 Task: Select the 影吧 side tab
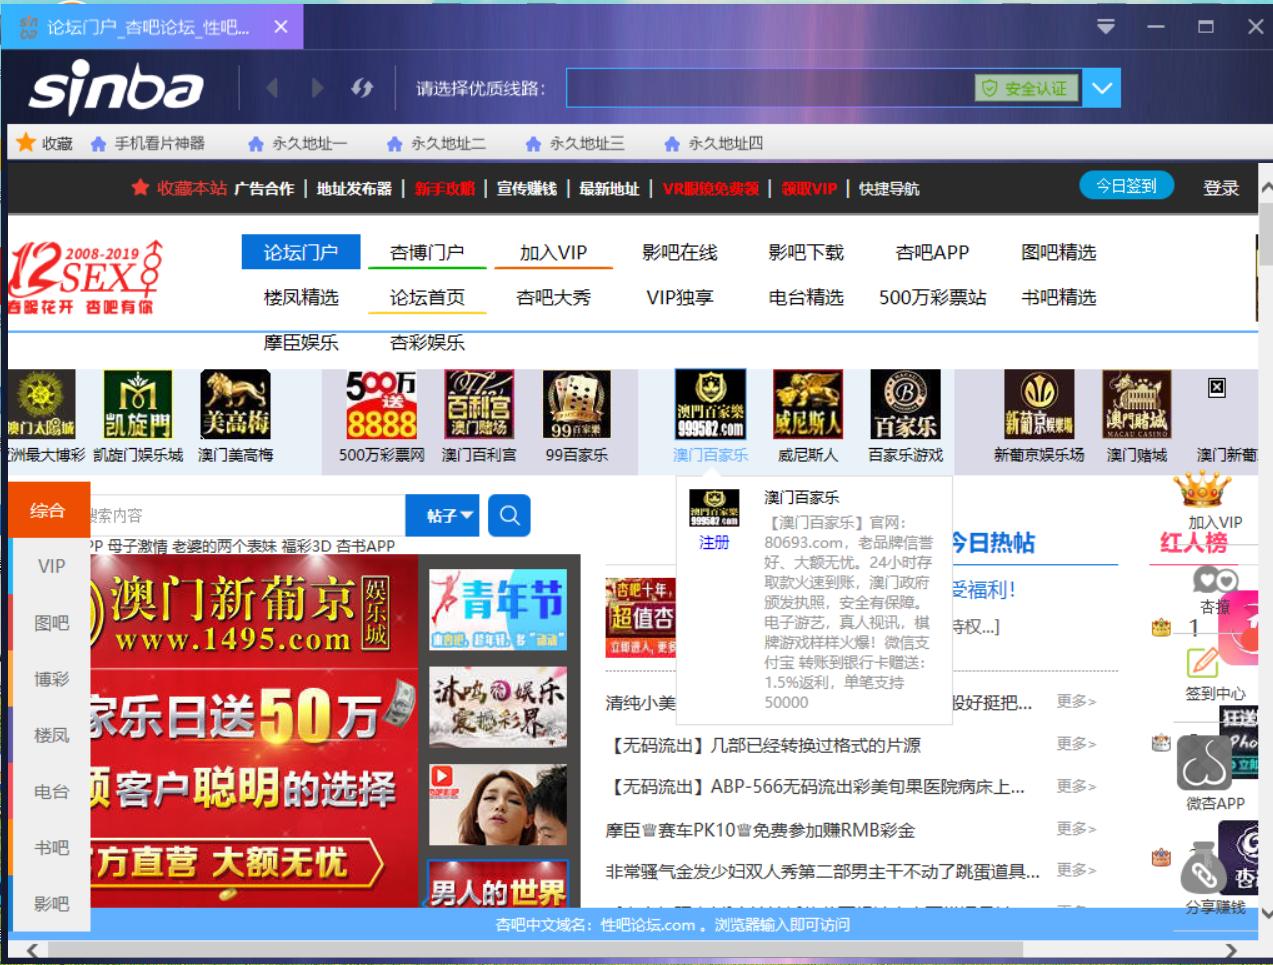point(51,903)
